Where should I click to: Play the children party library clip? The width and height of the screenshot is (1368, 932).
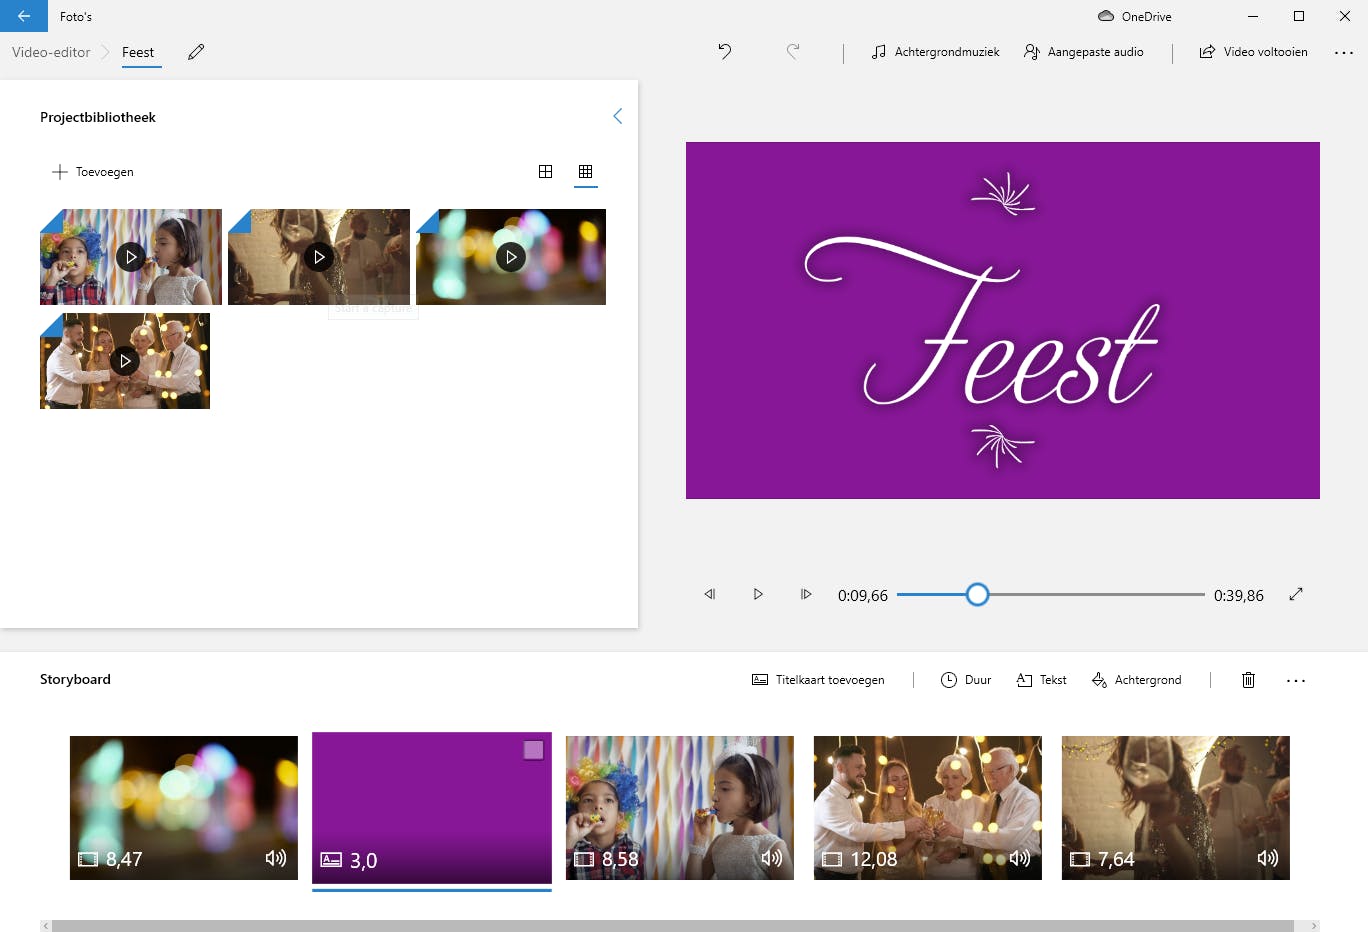point(131,257)
